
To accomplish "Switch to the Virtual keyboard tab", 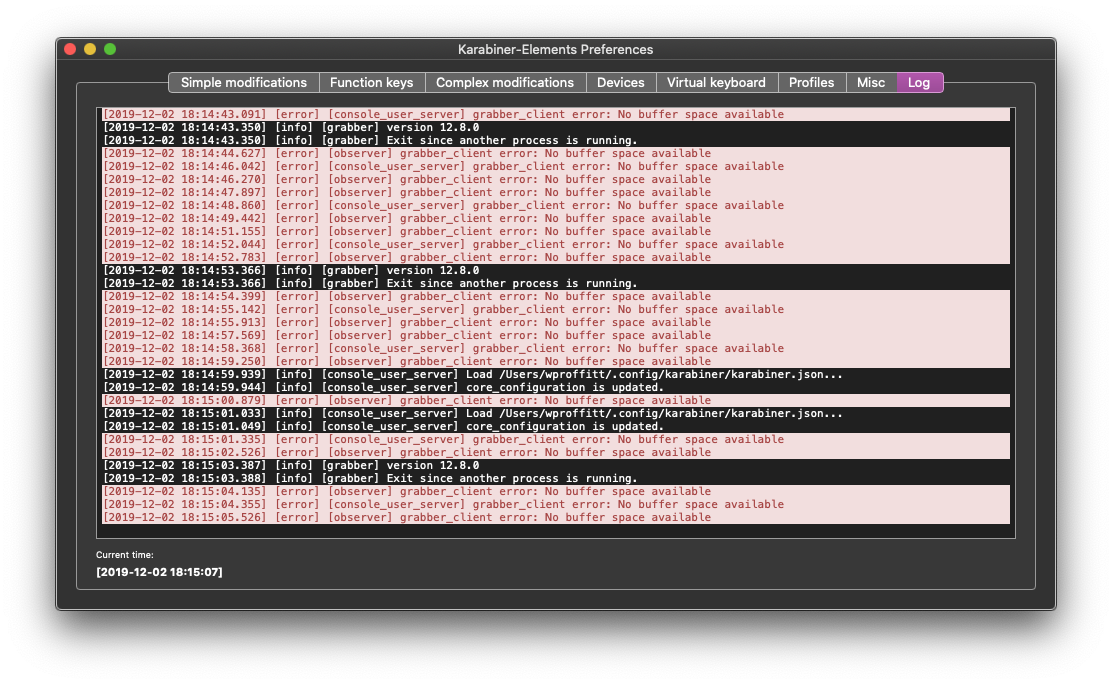I will (x=715, y=82).
